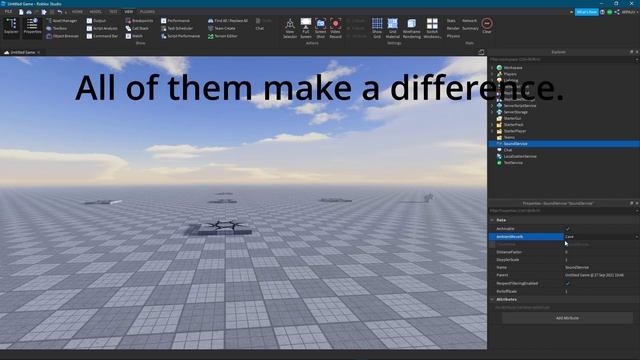Screen dimensions: 640x360
Task: Select StarterGui in Explorer
Action: 512,118
